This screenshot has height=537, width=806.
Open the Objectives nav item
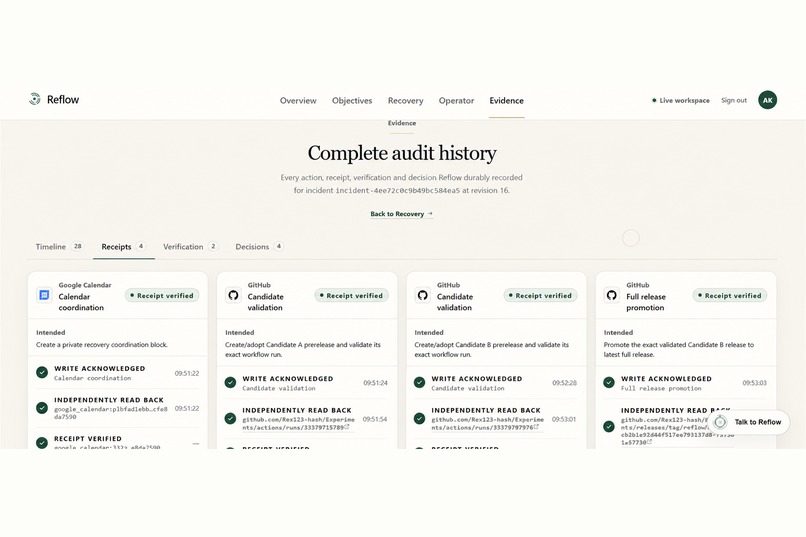coord(352,101)
